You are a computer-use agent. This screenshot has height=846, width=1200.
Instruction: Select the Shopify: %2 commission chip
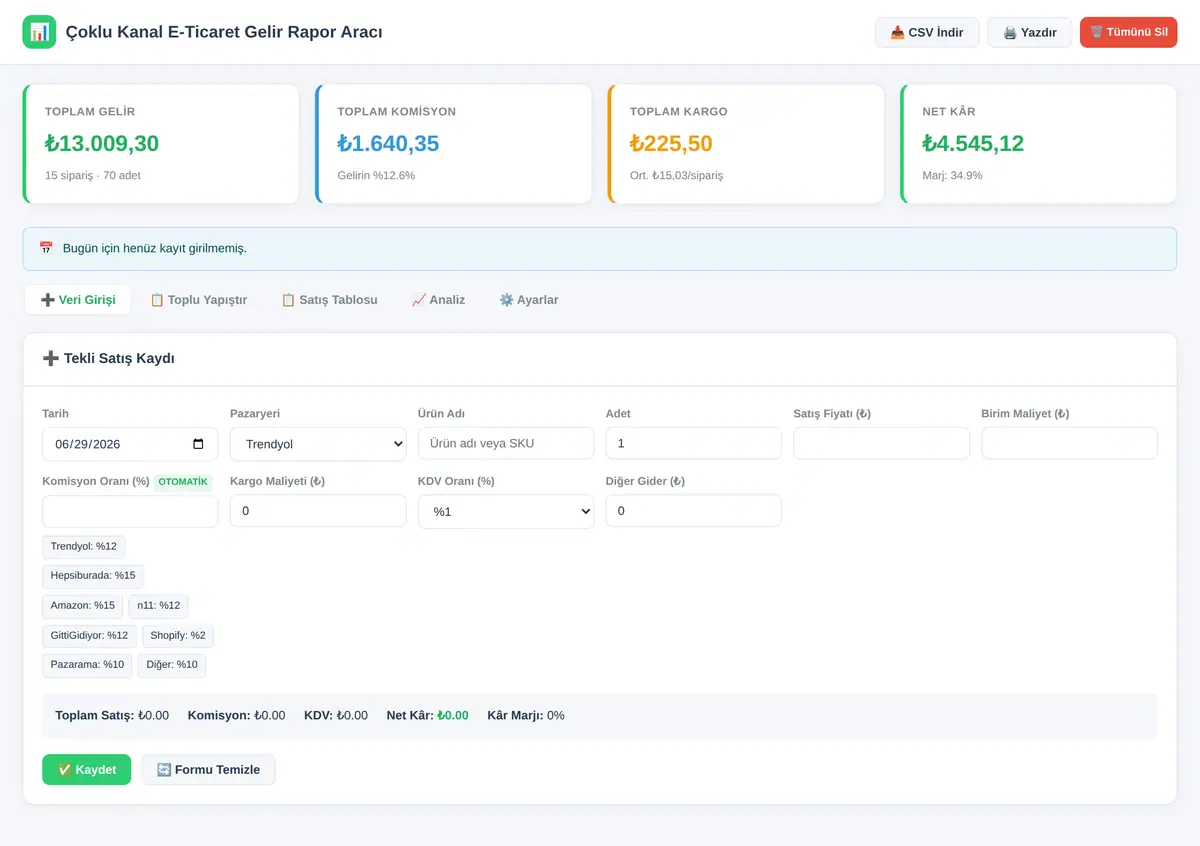tap(178, 636)
